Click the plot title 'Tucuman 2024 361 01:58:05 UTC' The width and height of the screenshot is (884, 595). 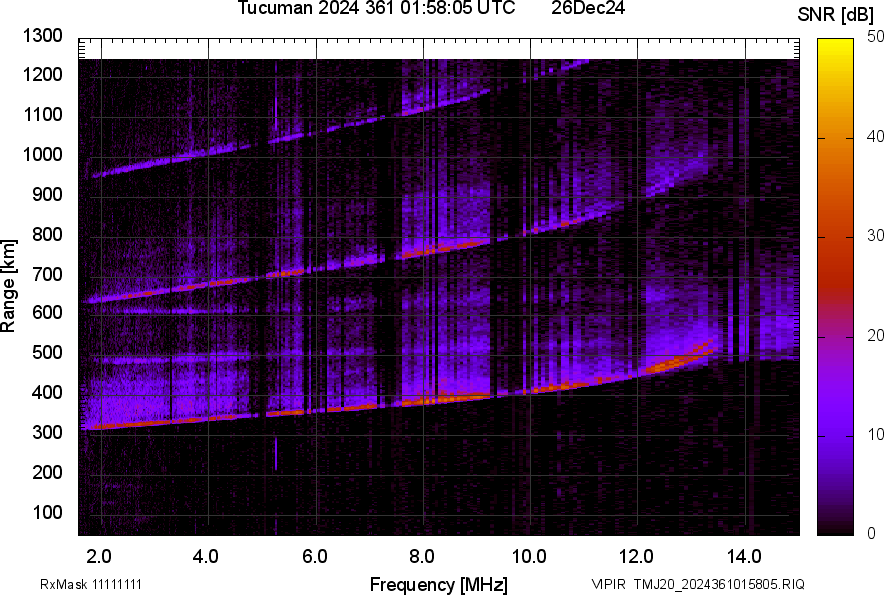coord(376,9)
